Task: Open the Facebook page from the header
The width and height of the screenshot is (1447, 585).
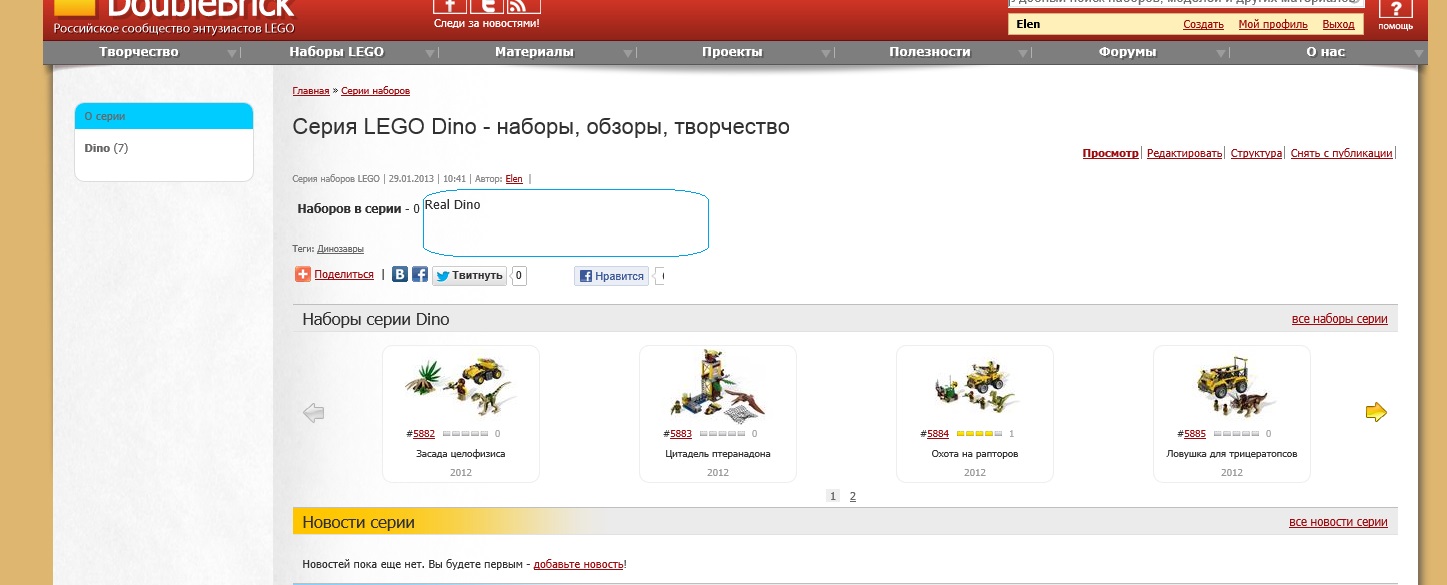Action: (449, 6)
